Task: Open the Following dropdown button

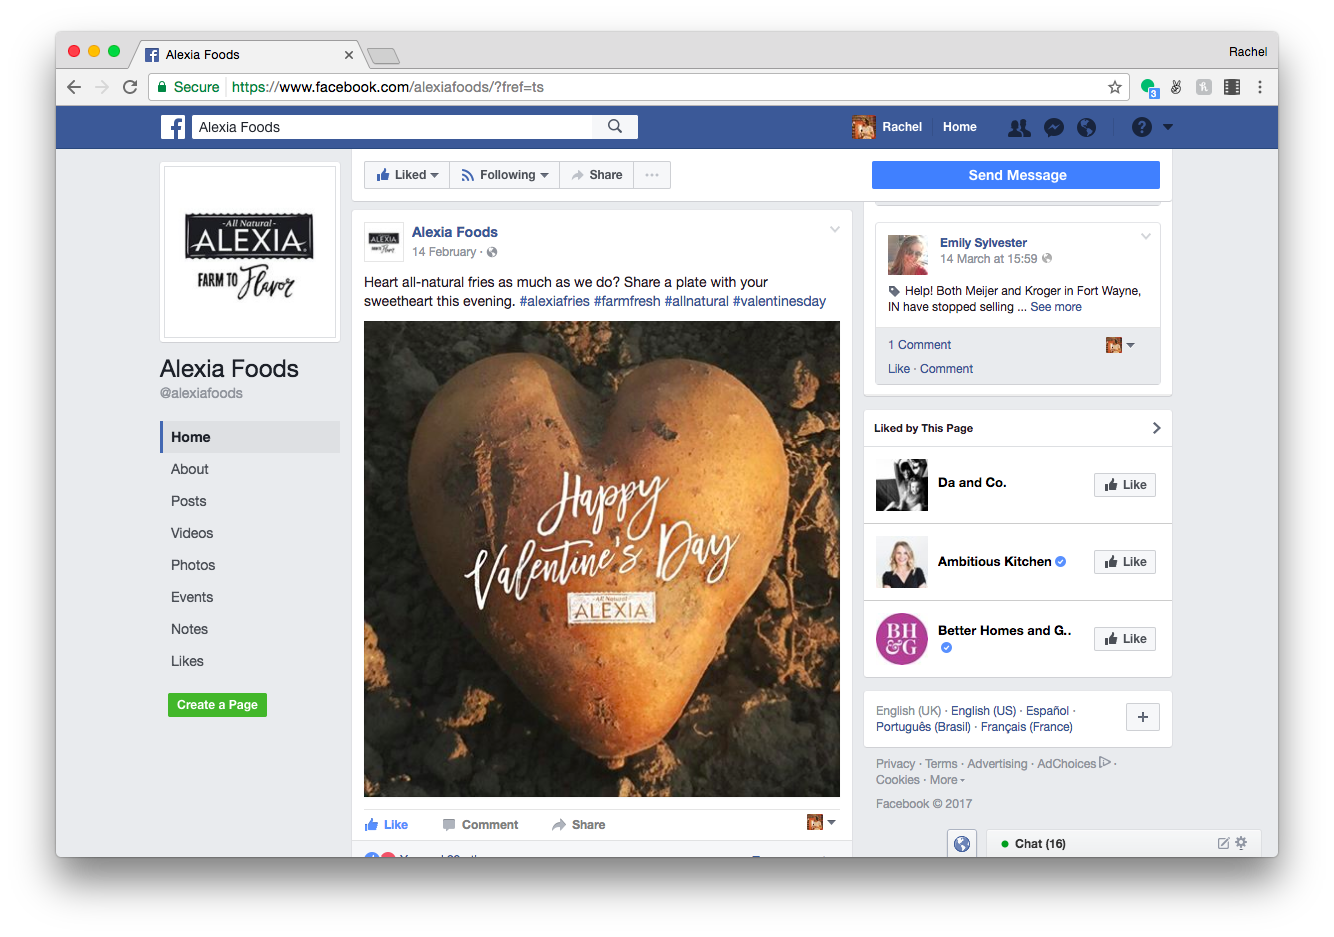Action: 505,175
